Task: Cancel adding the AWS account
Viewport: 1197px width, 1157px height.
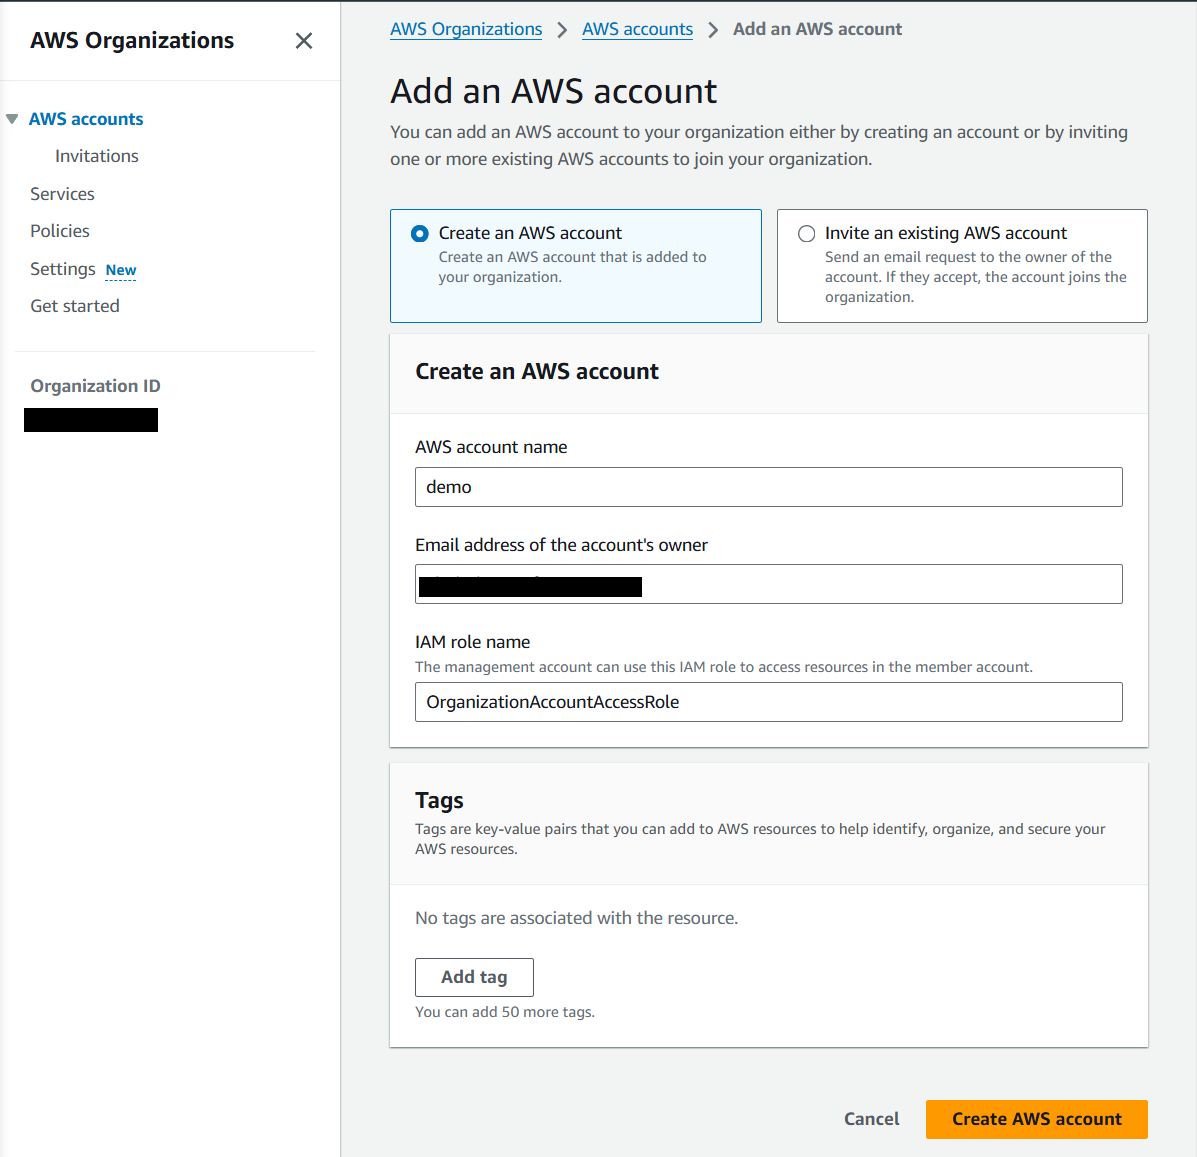Action: pyautogui.click(x=872, y=1120)
